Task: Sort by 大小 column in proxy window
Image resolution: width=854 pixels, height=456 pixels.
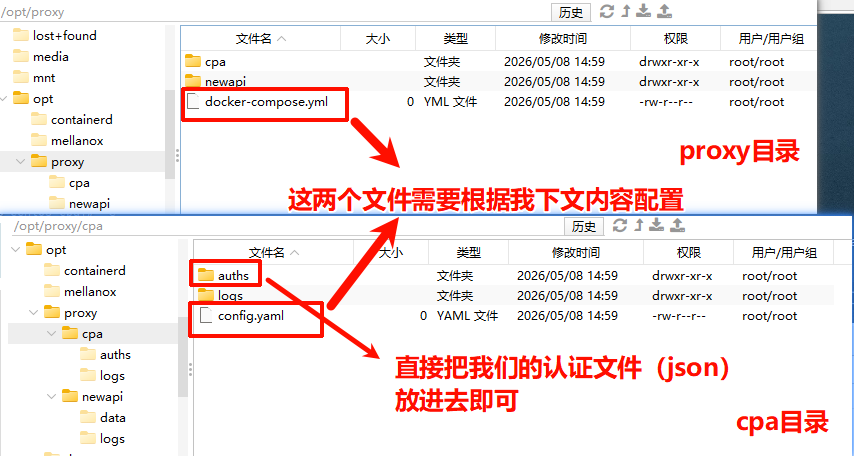Action: pyautogui.click(x=378, y=39)
